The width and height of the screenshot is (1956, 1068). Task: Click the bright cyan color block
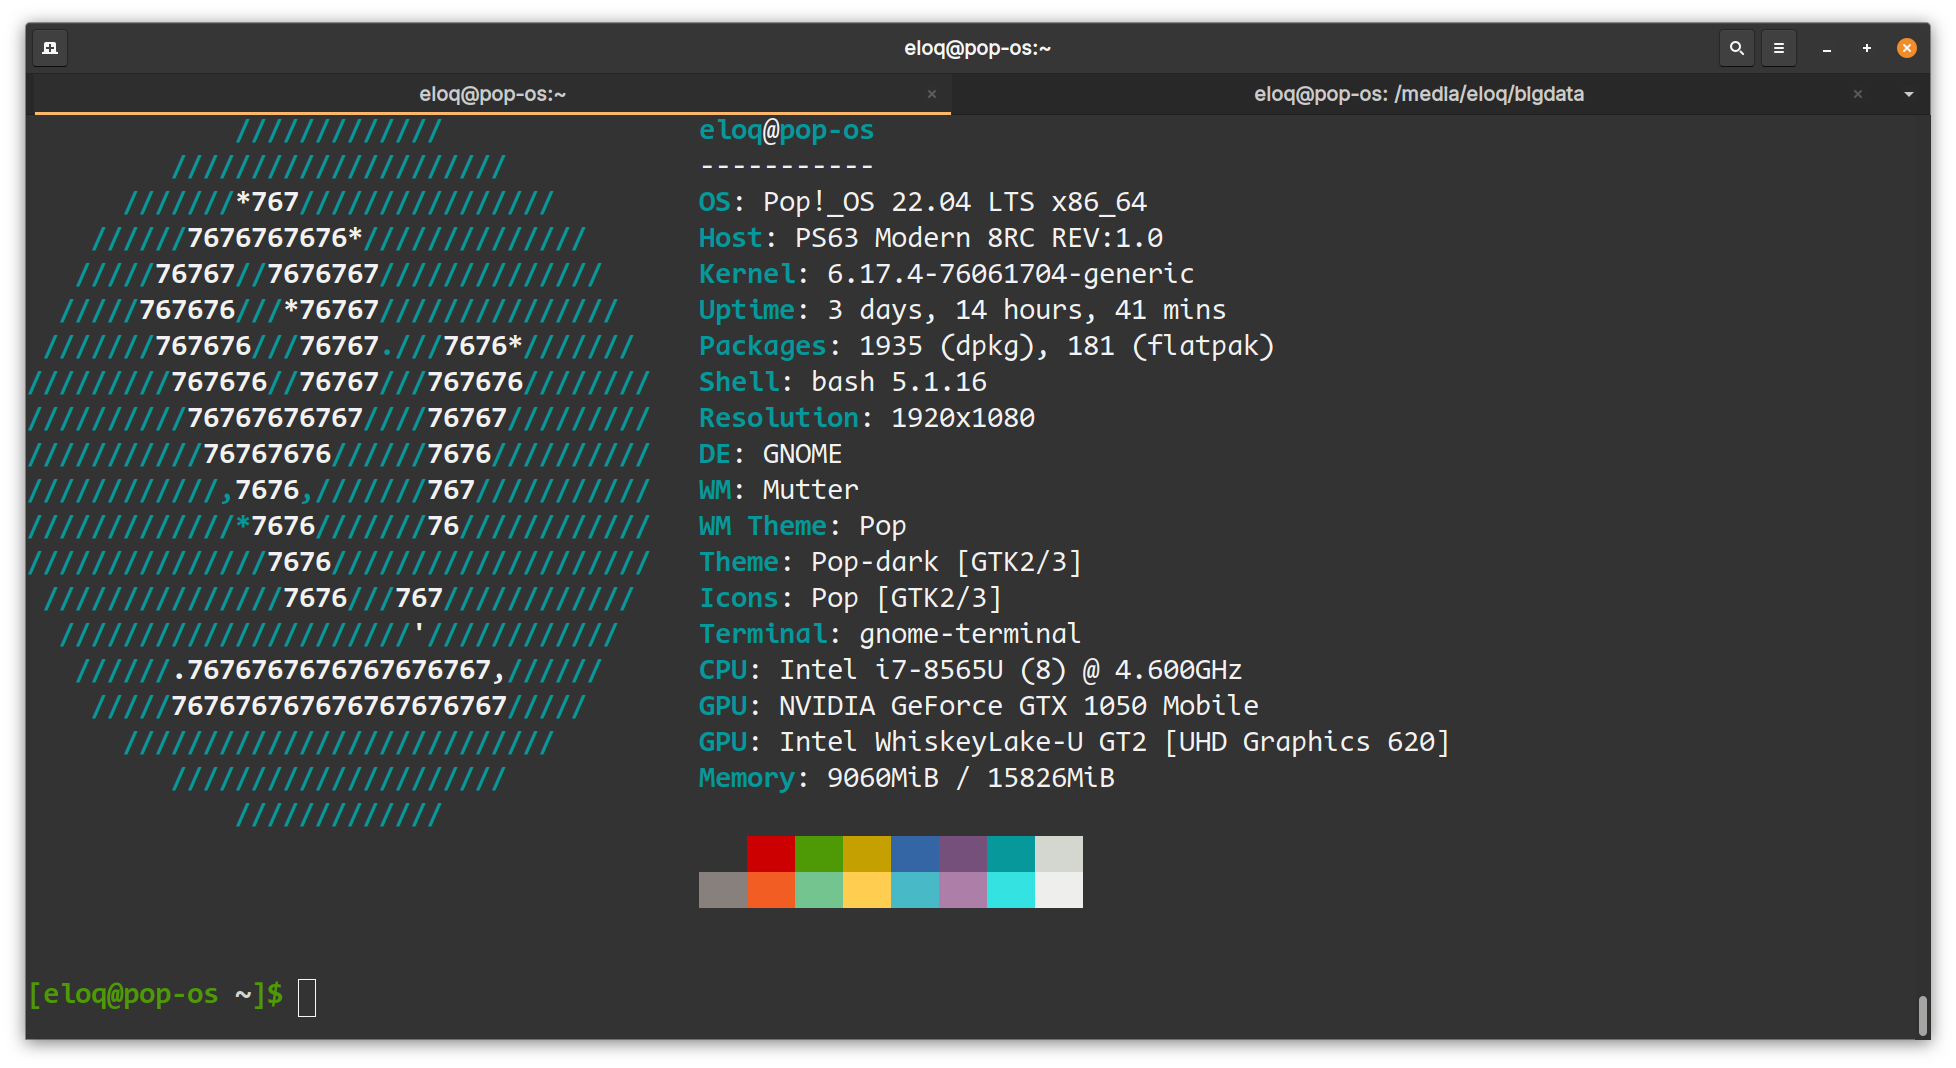1010,890
